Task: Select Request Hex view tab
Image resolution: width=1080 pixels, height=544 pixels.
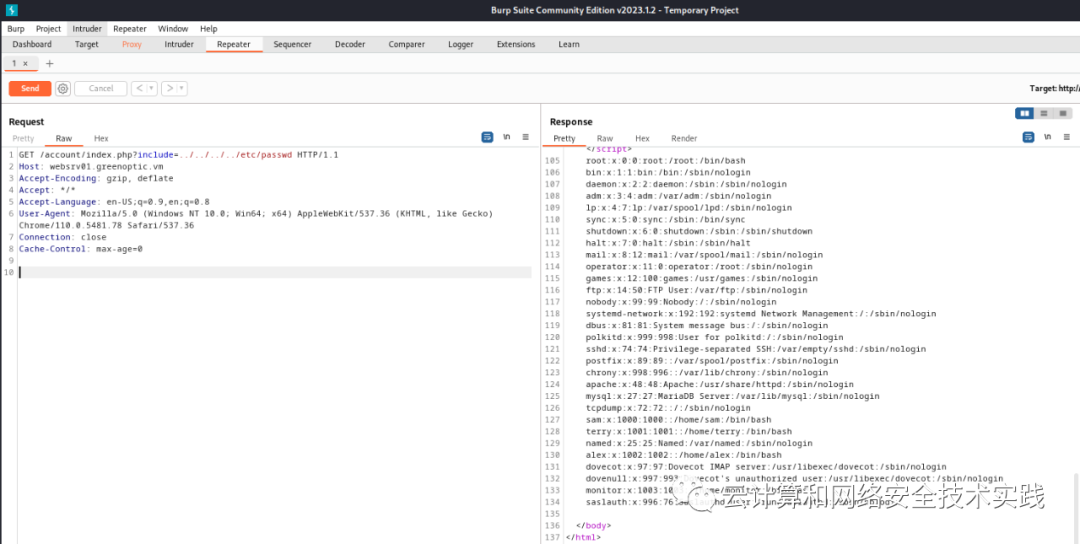Action: click(101, 138)
